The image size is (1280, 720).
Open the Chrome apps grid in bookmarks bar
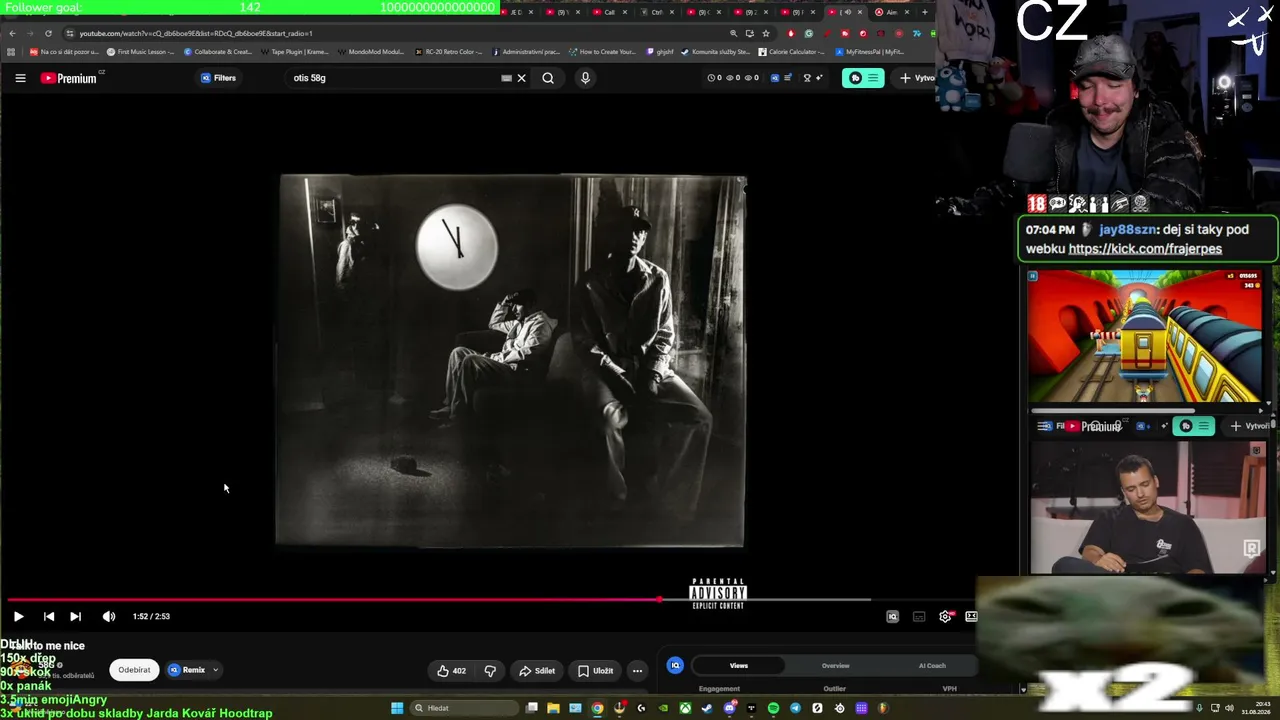(11, 52)
